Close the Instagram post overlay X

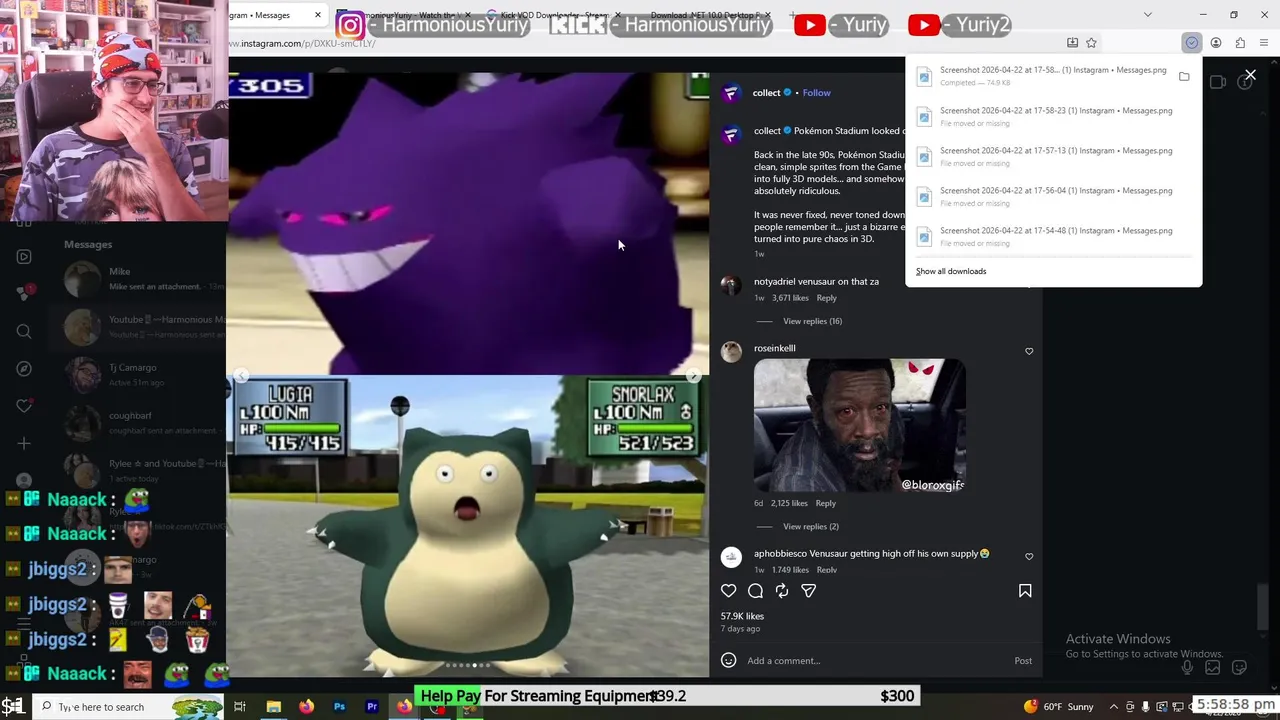(1250, 75)
